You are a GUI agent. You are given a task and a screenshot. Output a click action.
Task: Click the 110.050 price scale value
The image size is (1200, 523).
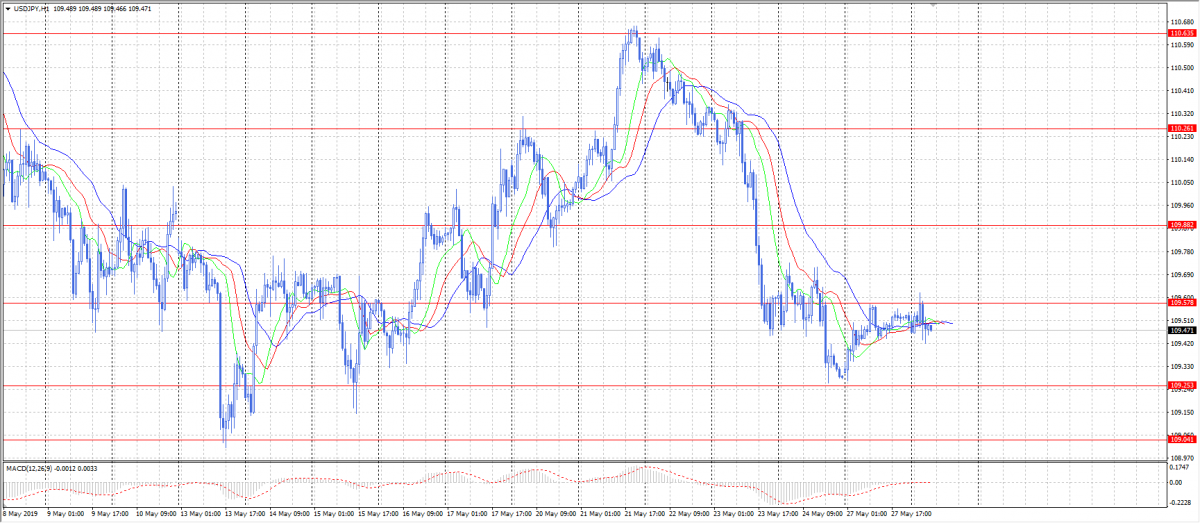coord(1183,183)
